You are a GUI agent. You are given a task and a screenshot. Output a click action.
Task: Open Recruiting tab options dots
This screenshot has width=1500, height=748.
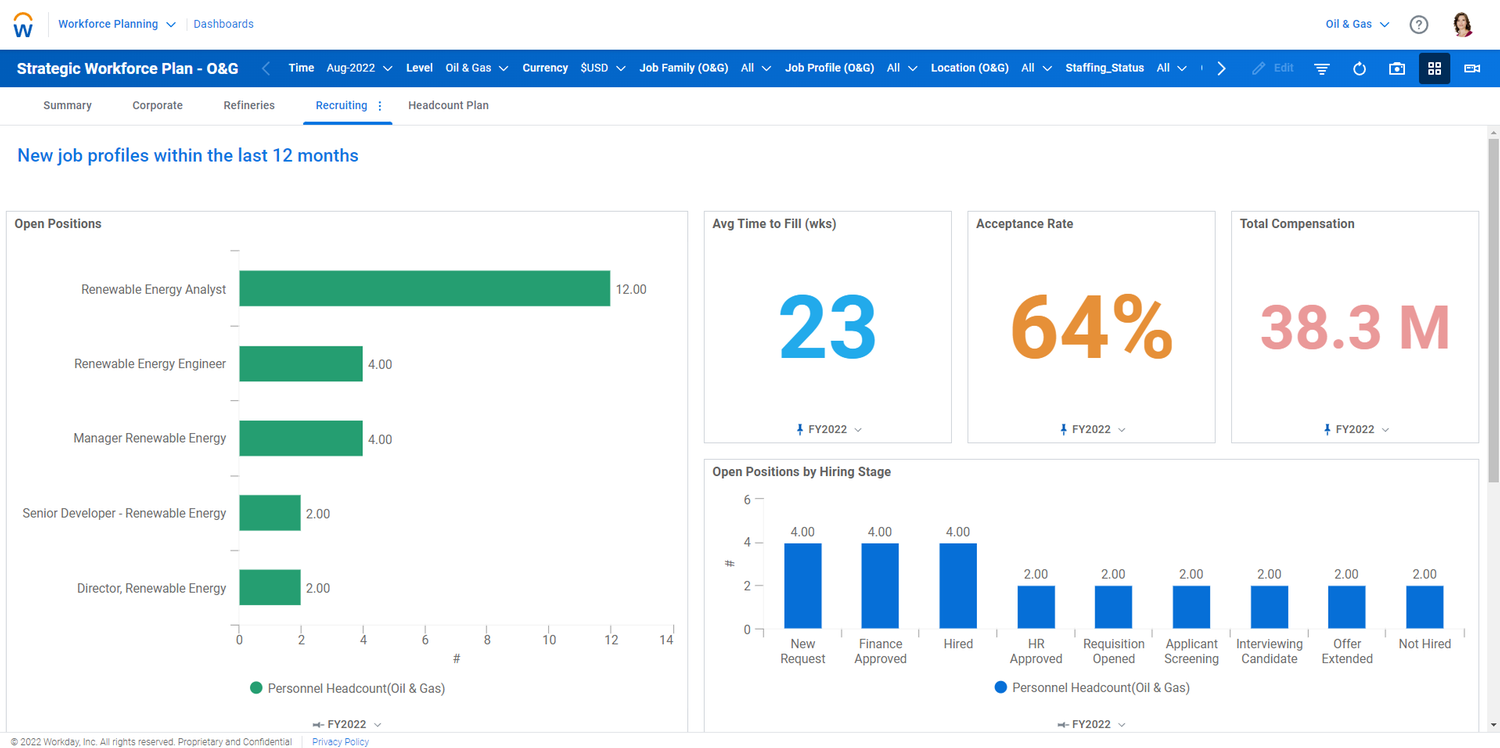(x=380, y=105)
